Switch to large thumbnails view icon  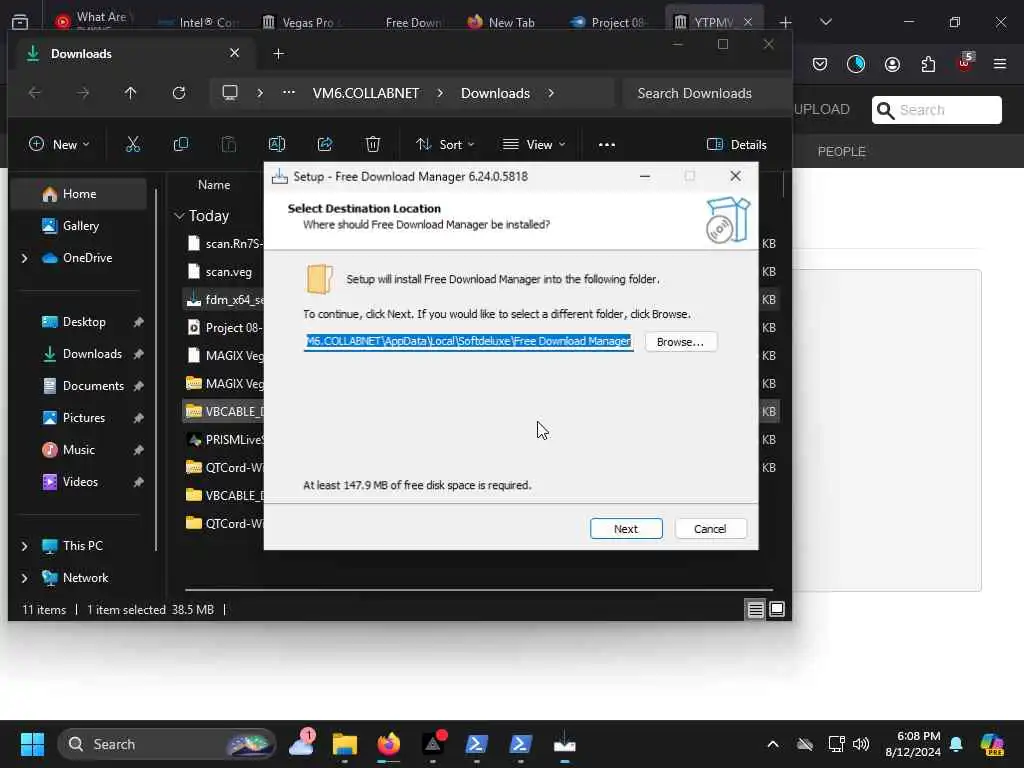click(776, 609)
